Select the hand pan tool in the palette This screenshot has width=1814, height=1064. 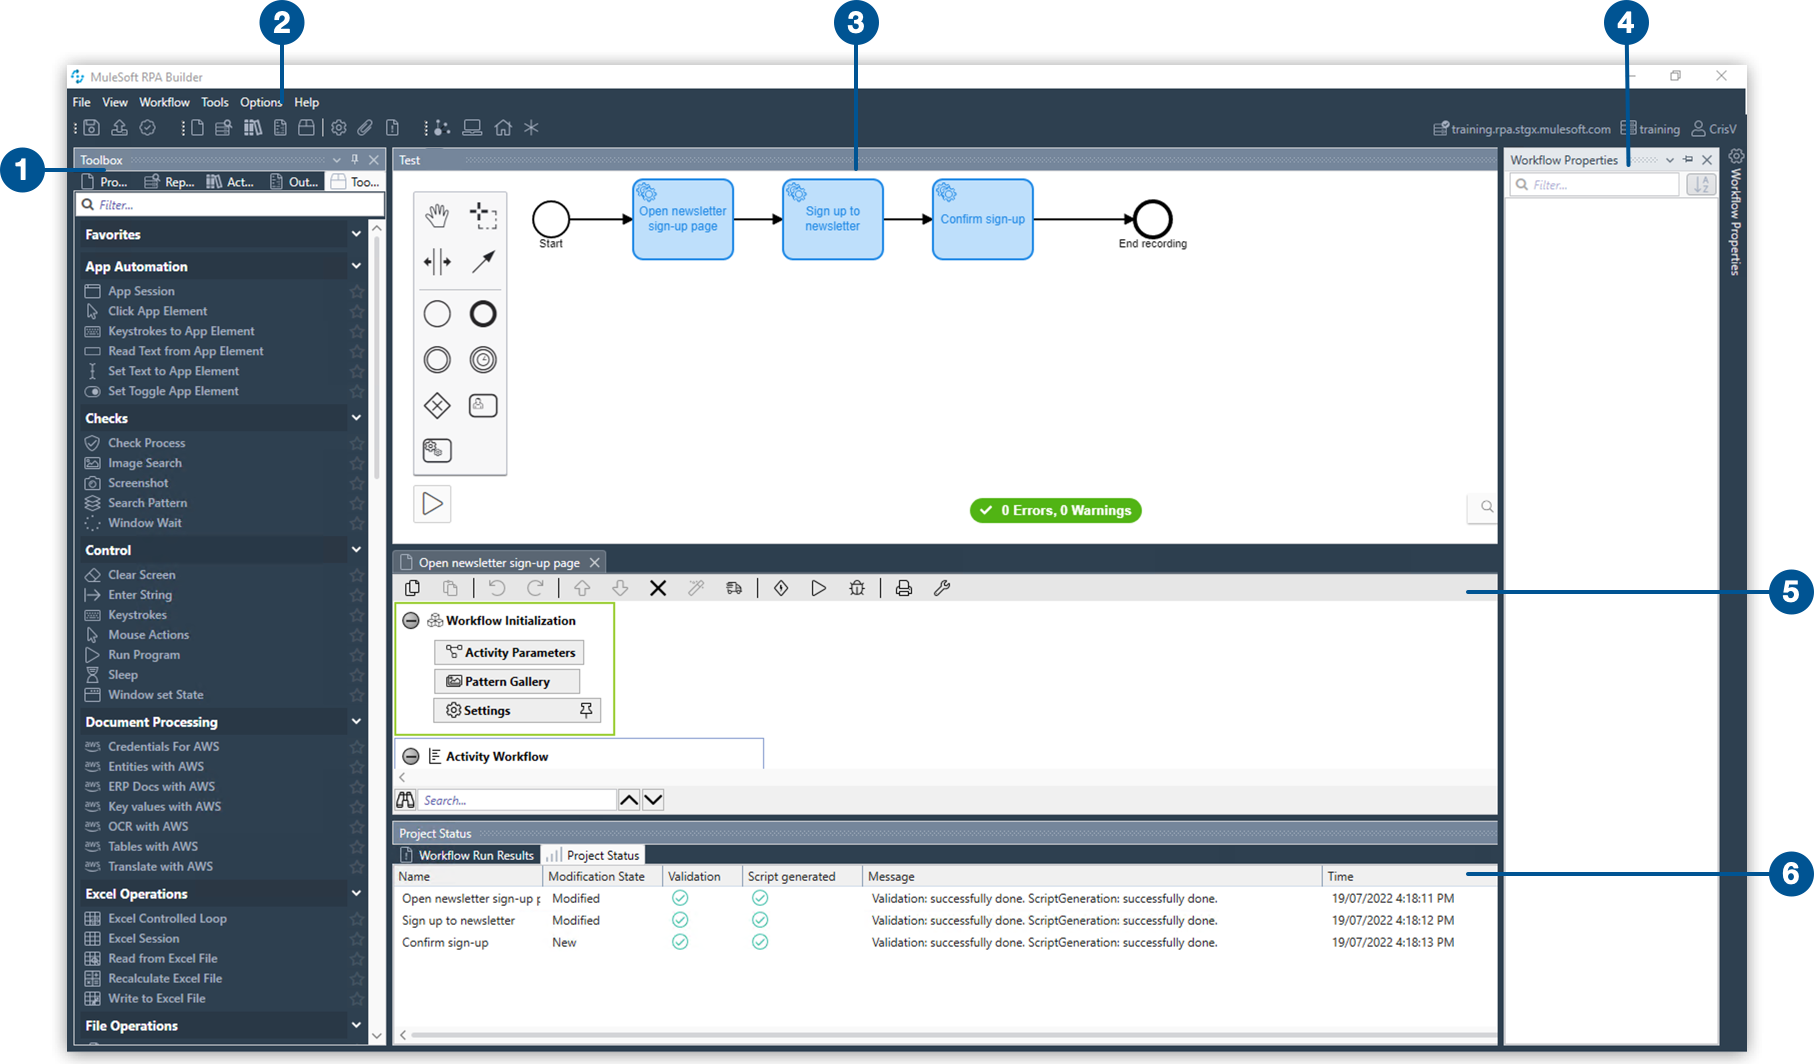[437, 215]
